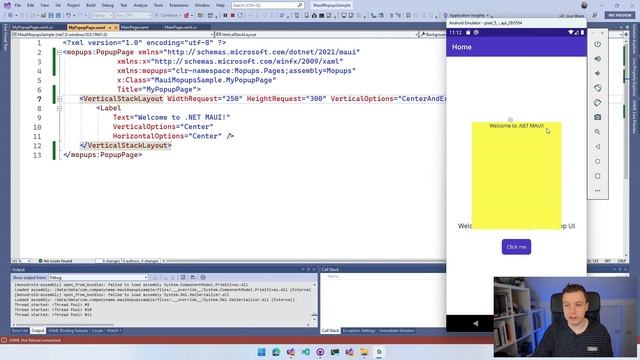The height and width of the screenshot is (360, 640).
Task: Click emulator camera Screenshot icon
Action: tap(598, 117)
